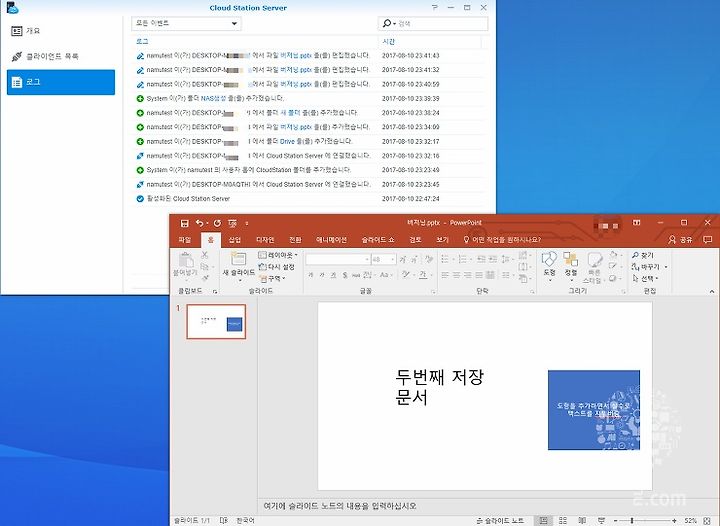Click the Quick Styles (빠른 스타일) icon
The image size is (720, 526).
[x=594, y=260]
